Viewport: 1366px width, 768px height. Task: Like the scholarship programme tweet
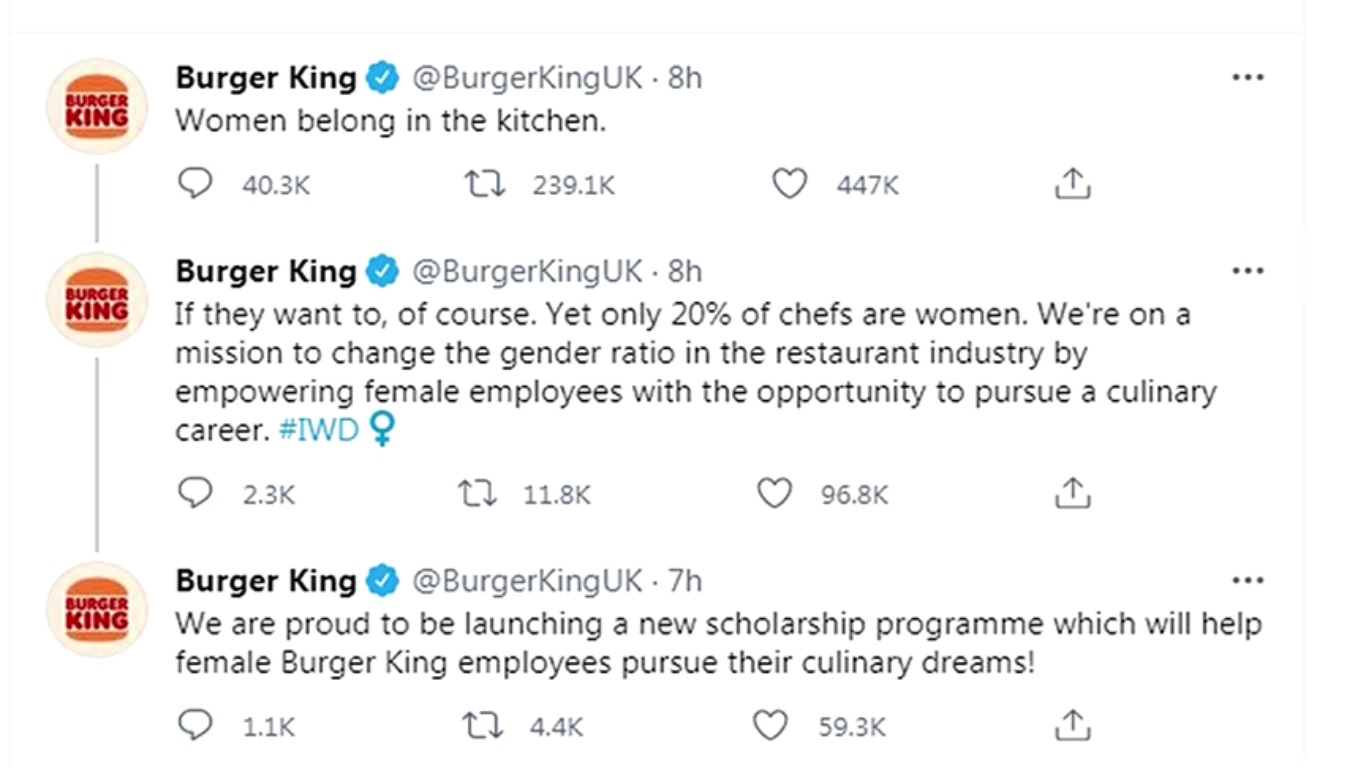770,726
